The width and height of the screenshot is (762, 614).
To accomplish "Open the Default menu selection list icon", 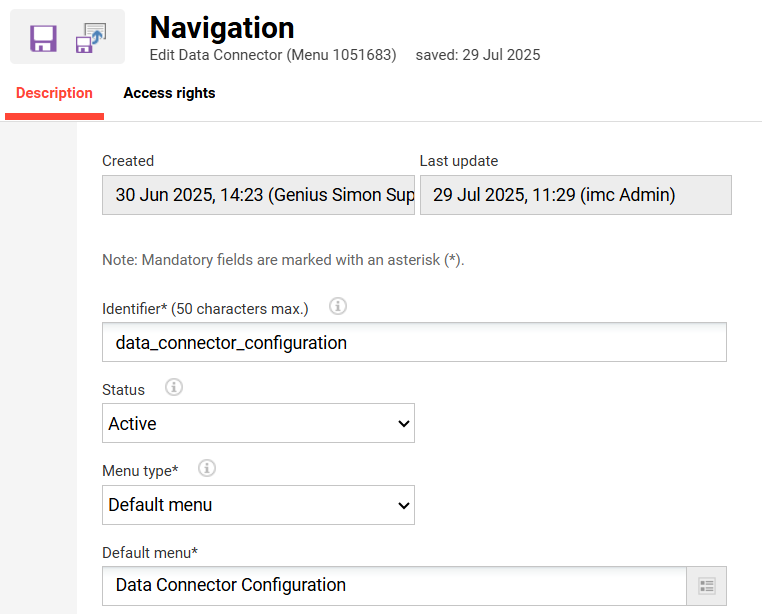I will pos(707,586).
